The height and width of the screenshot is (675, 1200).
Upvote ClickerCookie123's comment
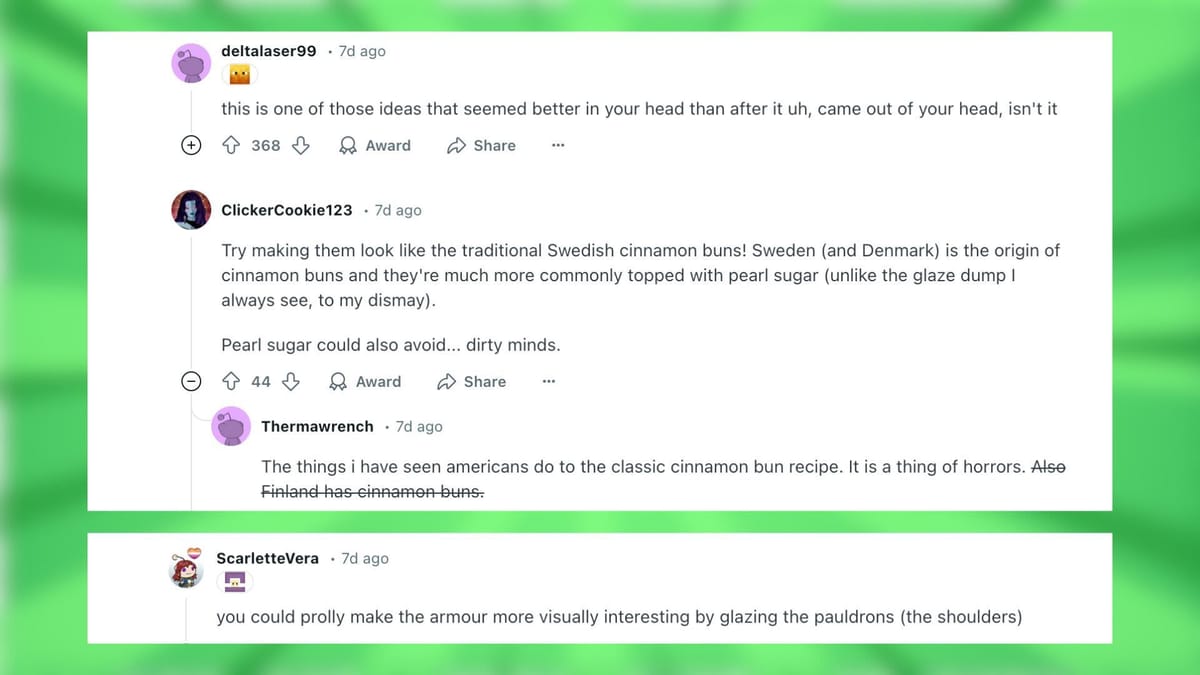[x=231, y=382]
